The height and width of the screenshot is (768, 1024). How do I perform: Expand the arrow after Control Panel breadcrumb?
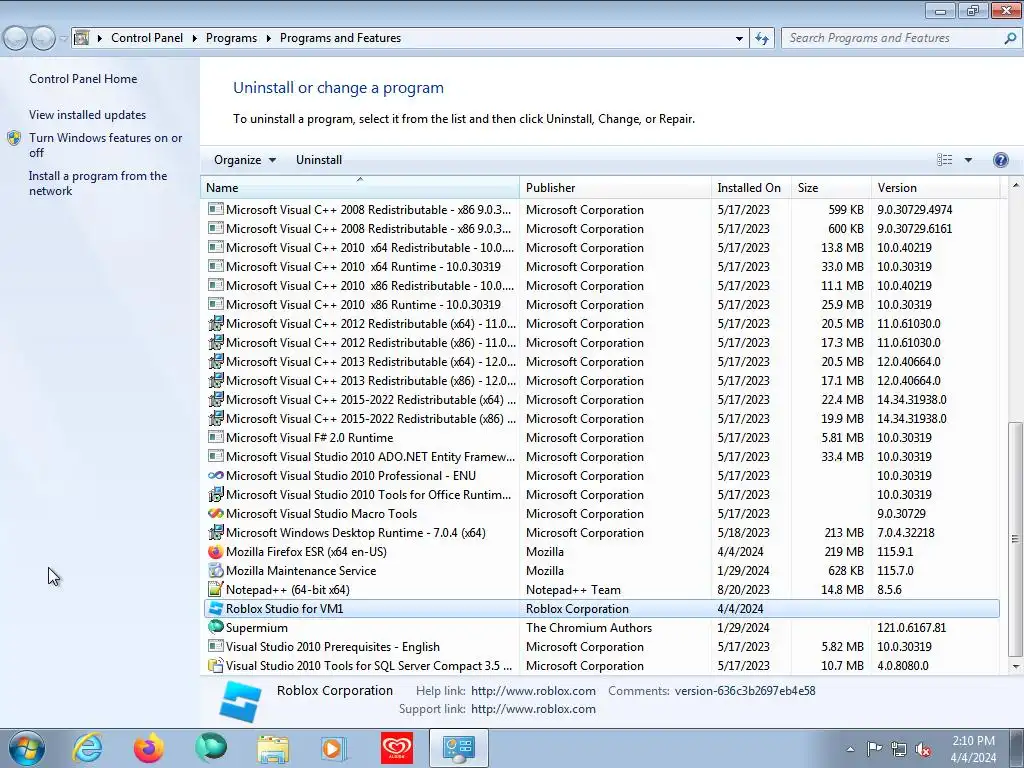195,39
